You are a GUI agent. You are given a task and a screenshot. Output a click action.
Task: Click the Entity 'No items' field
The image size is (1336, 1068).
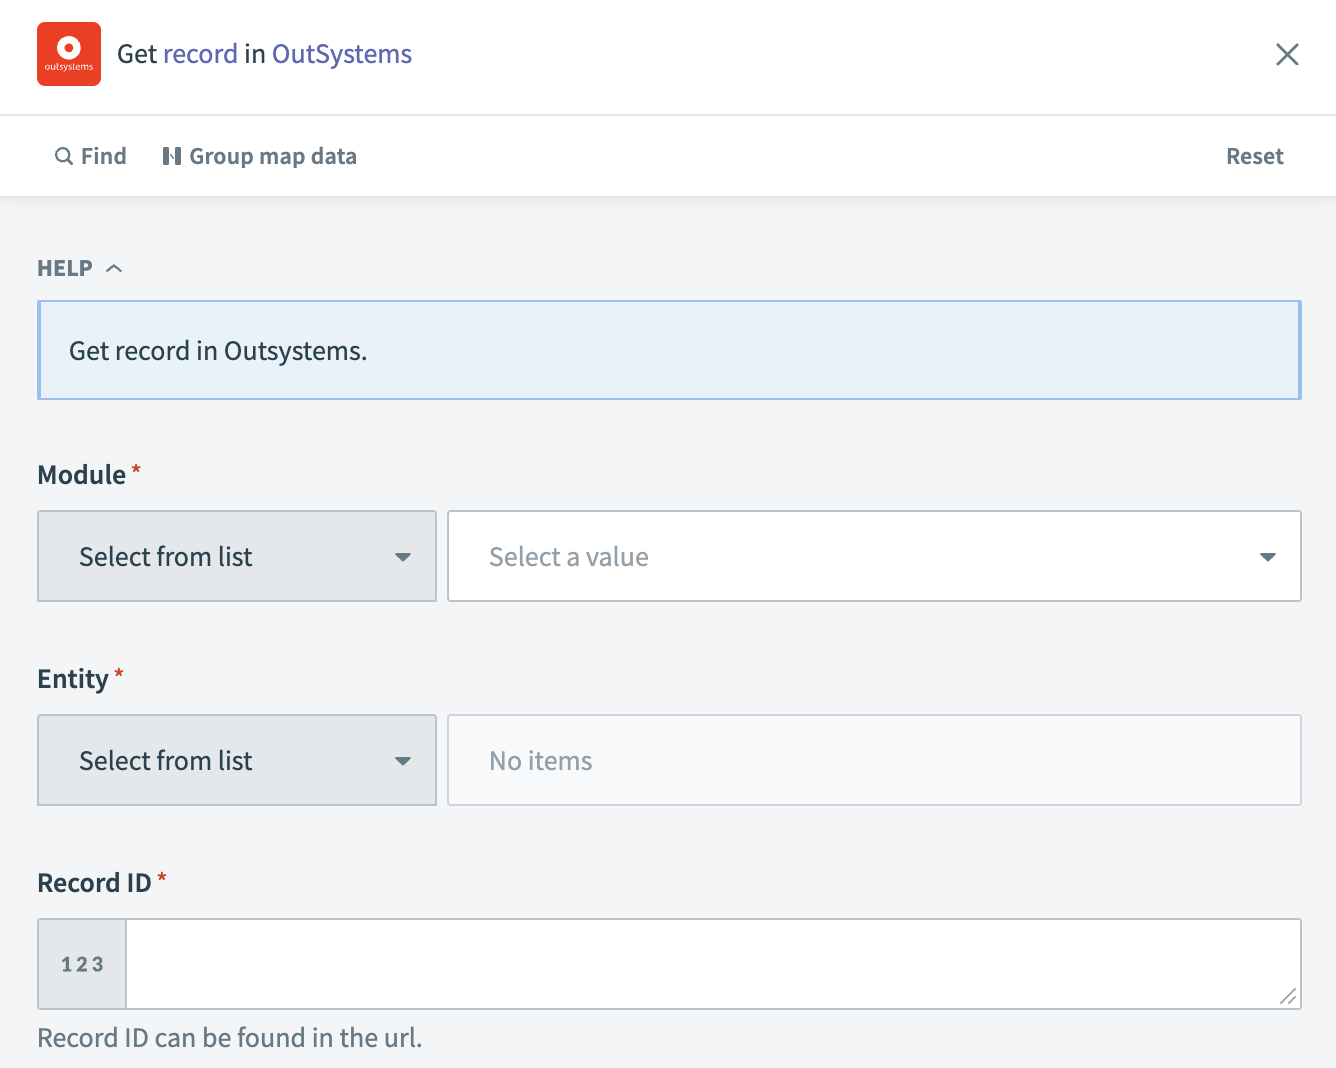tap(873, 760)
